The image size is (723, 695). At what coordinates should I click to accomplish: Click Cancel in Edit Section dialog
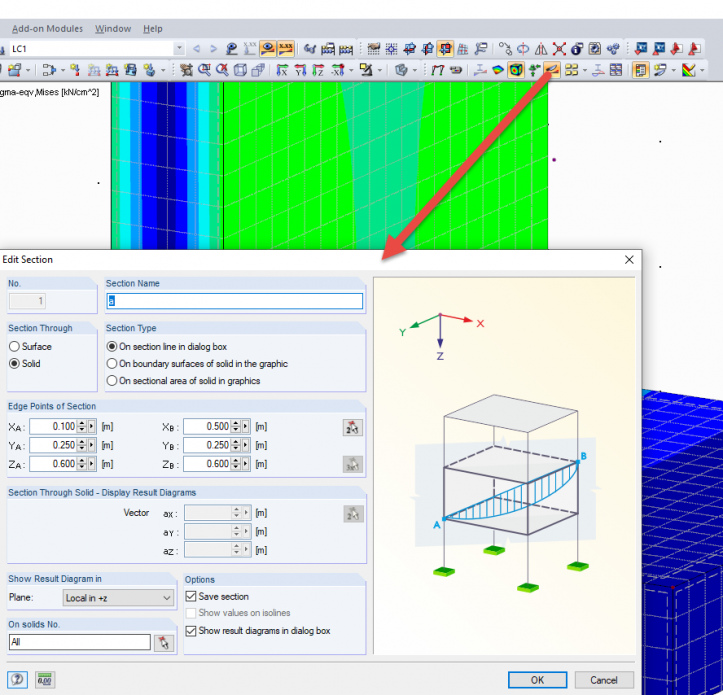tap(604, 680)
